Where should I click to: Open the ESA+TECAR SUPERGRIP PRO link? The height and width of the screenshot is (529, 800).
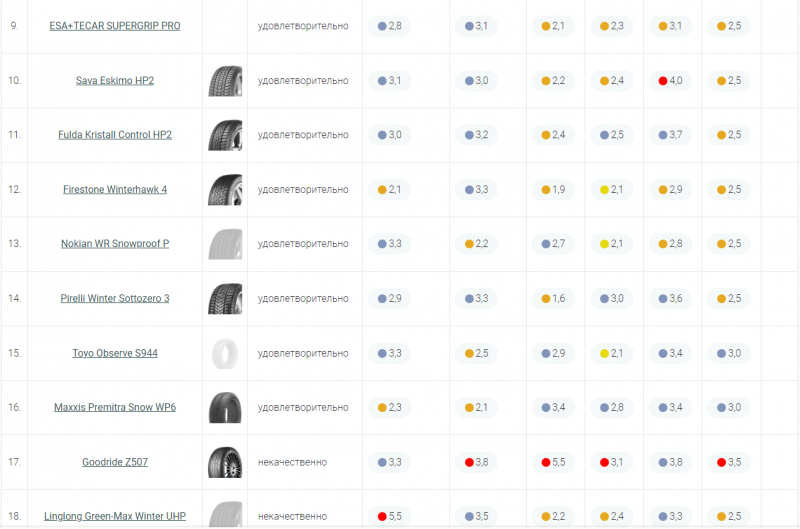coord(115,26)
